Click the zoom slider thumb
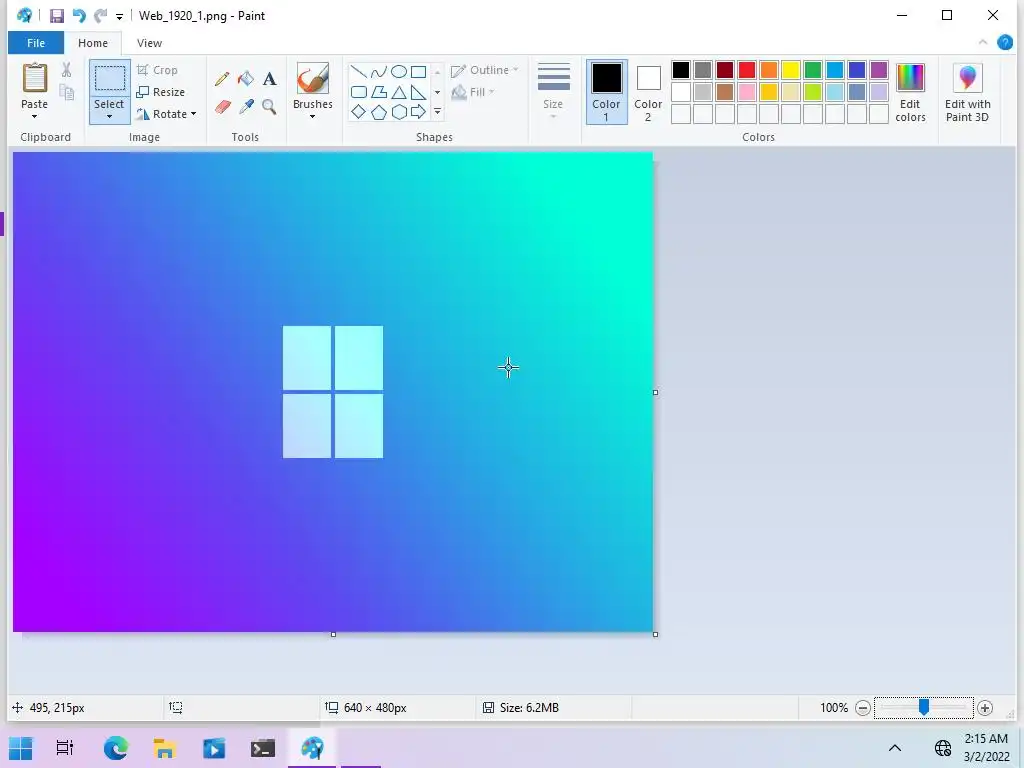1024x768 pixels. (924, 707)
